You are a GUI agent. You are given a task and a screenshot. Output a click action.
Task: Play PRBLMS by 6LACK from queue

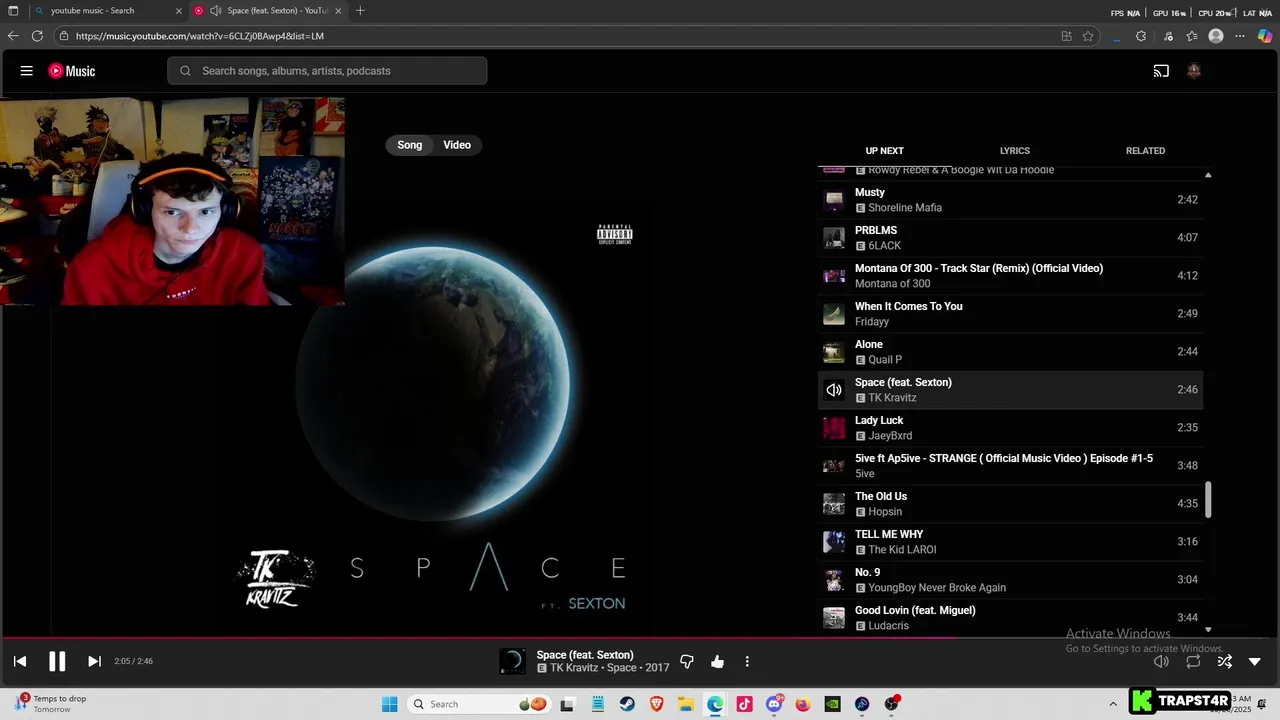(1010, 238)
